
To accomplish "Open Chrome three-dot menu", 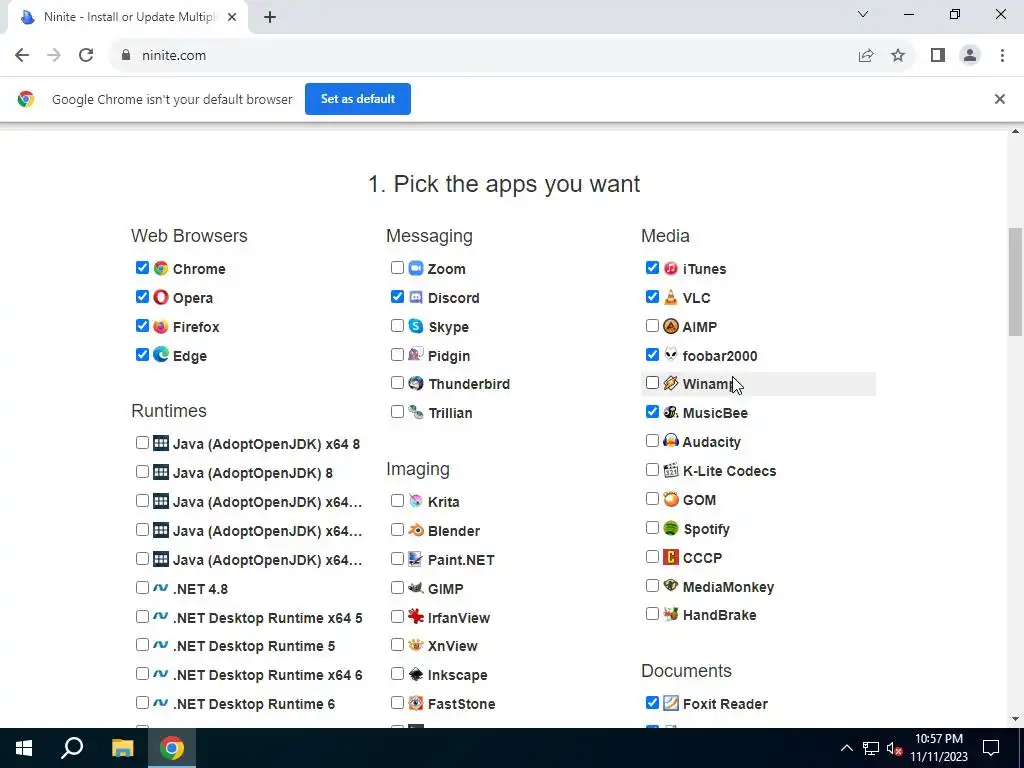I will coord(1002,56).
